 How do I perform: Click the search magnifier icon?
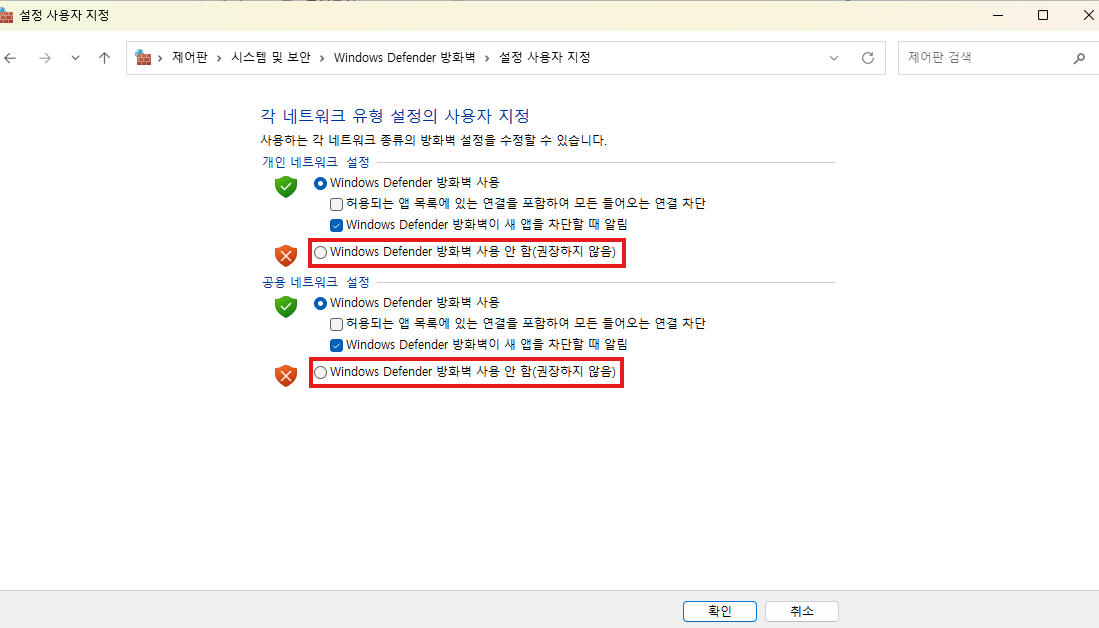click(x=1079, y=58)
